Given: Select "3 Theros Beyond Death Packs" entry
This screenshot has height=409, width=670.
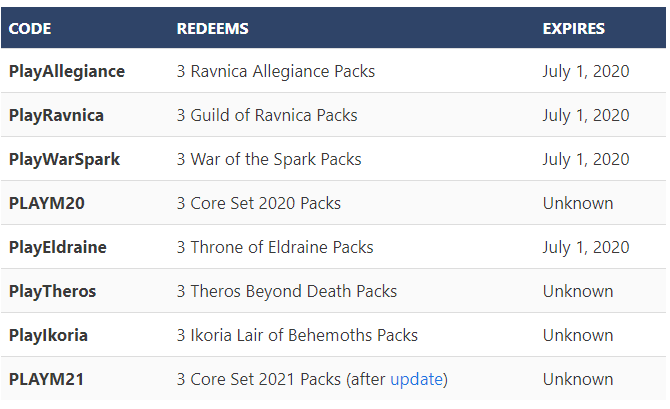Looking at the screenshot, I should 287,291.
